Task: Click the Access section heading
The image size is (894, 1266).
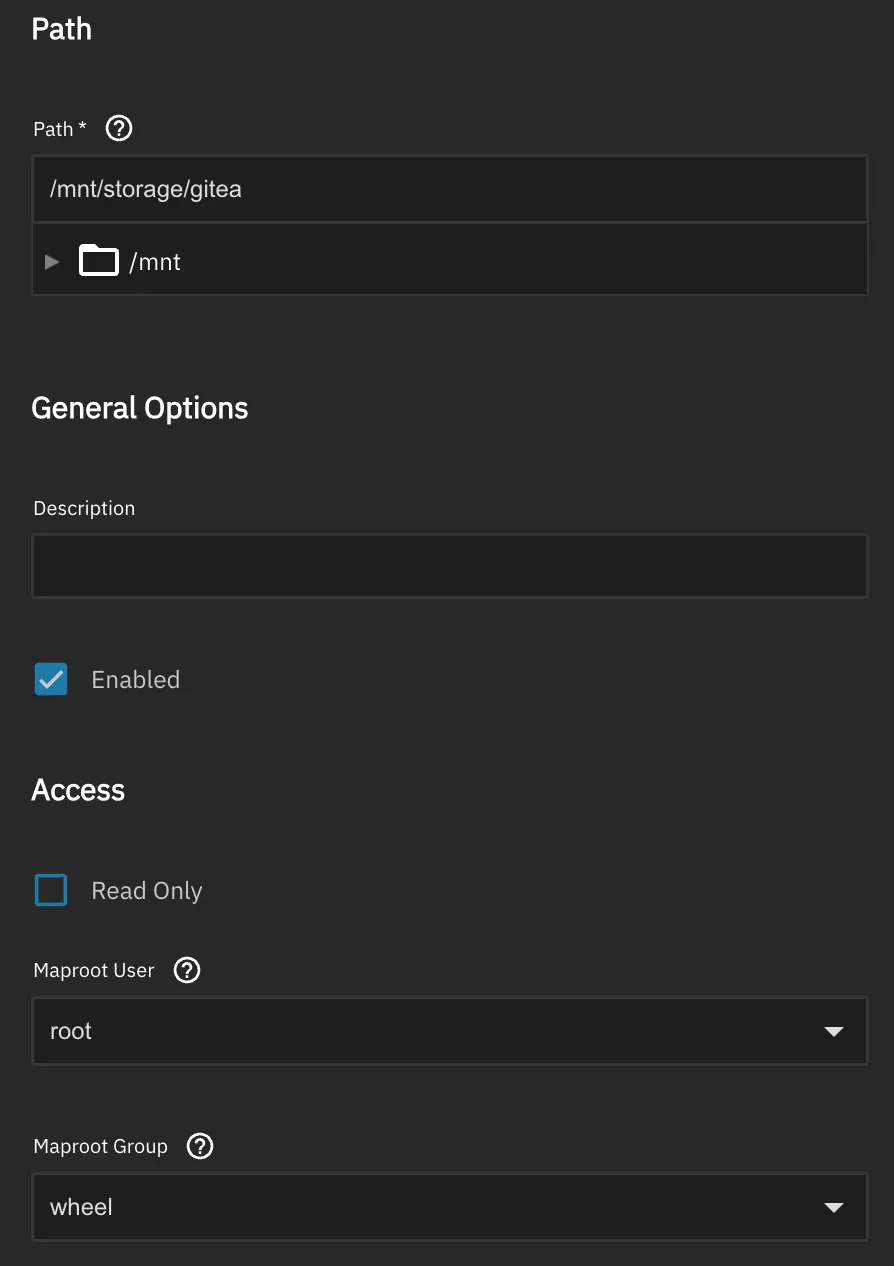Action: [78, 789]
